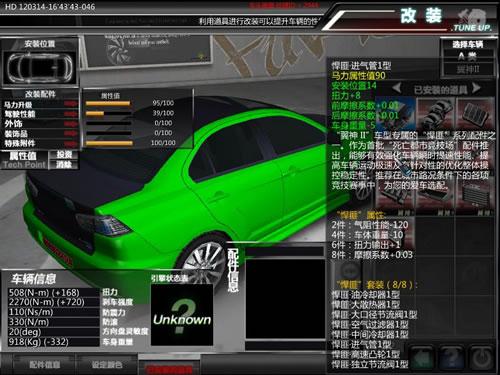Click the green back button icon
500x375 pixels.
423,358
